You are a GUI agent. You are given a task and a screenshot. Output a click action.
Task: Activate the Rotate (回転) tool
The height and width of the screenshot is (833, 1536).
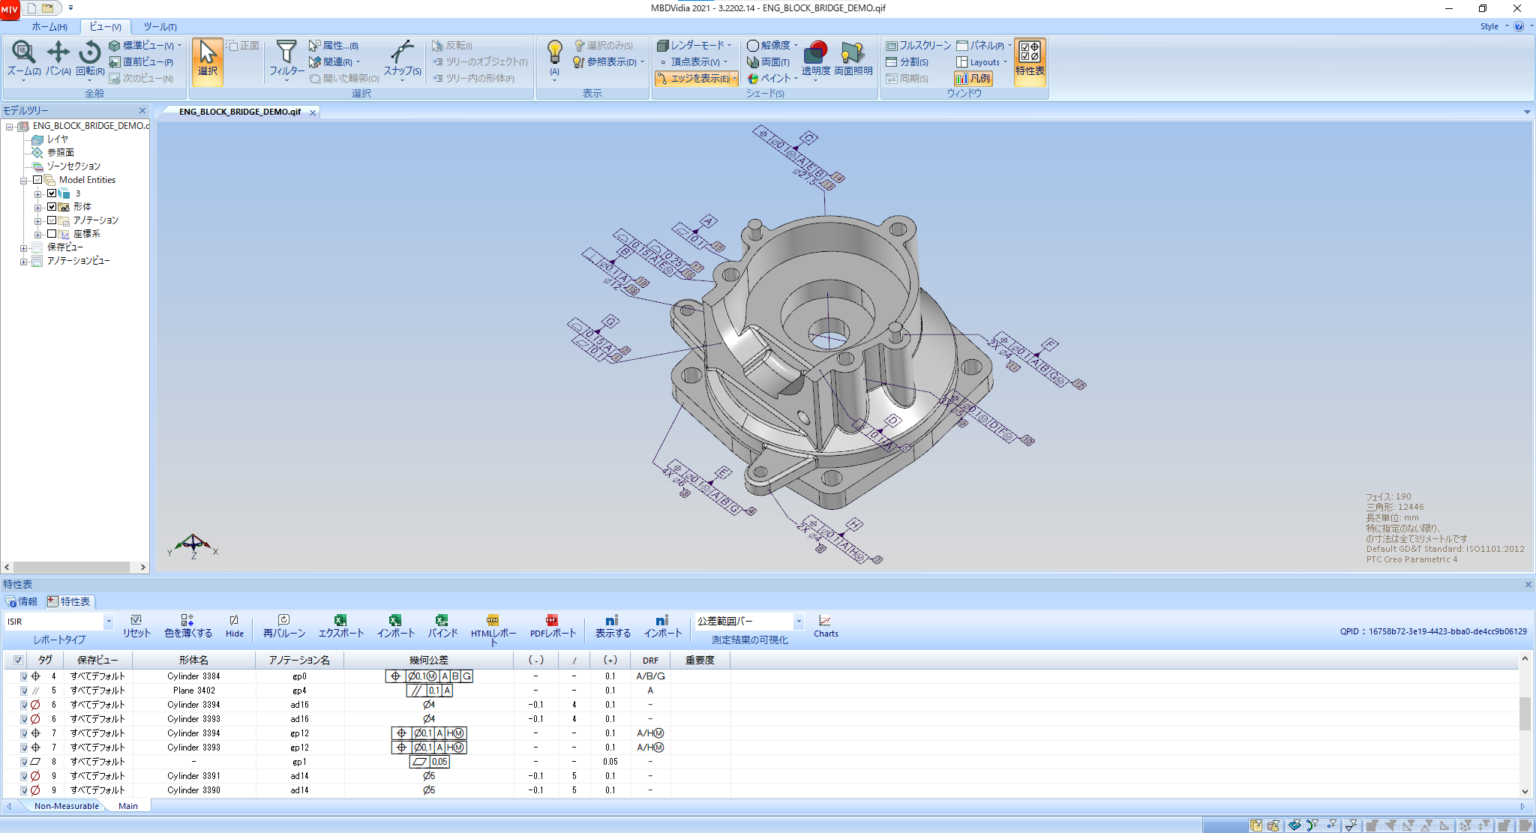[90, 54]
